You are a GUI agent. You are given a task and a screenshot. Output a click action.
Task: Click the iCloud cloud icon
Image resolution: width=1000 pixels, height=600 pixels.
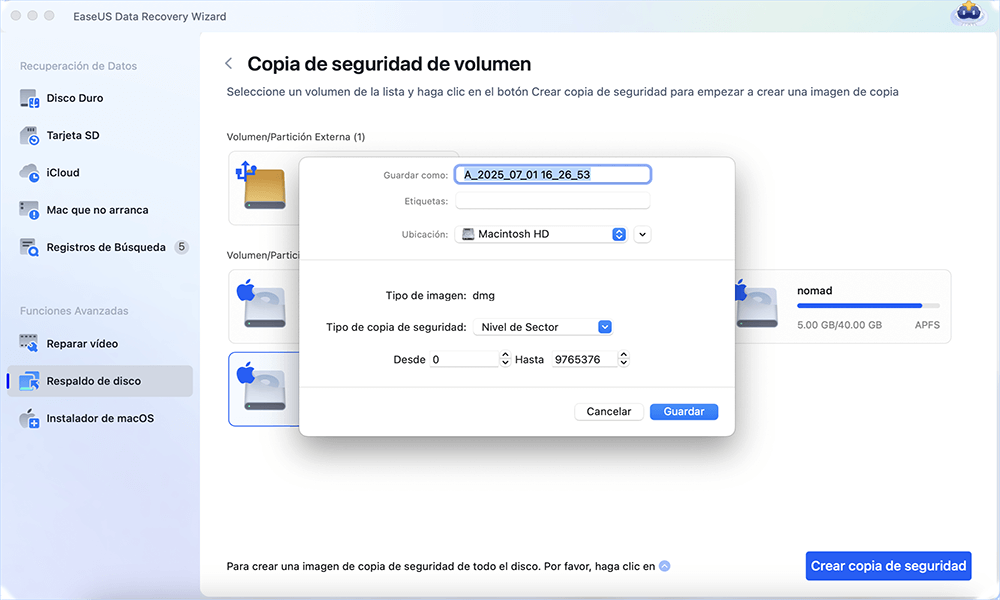[x=29, y=173]
